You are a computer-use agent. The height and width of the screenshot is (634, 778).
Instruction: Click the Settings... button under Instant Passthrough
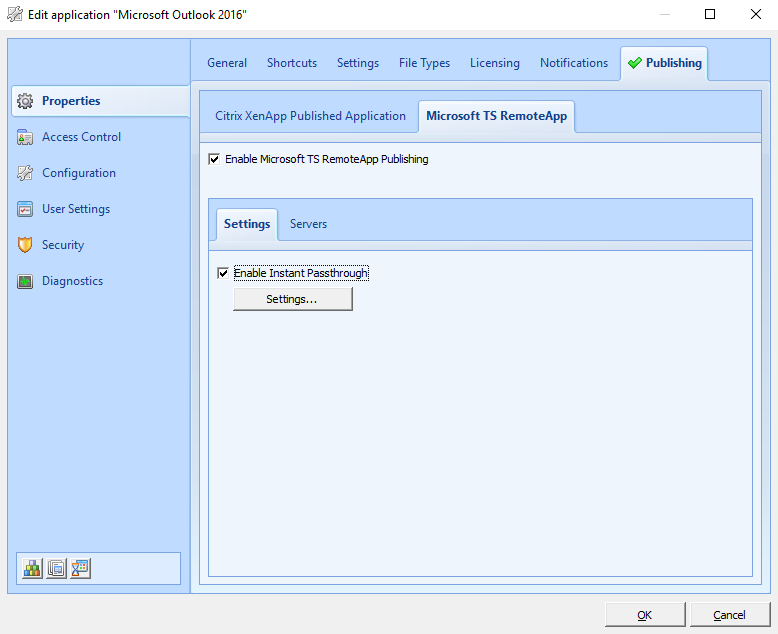pyautogui.click(x=293, y=299)
